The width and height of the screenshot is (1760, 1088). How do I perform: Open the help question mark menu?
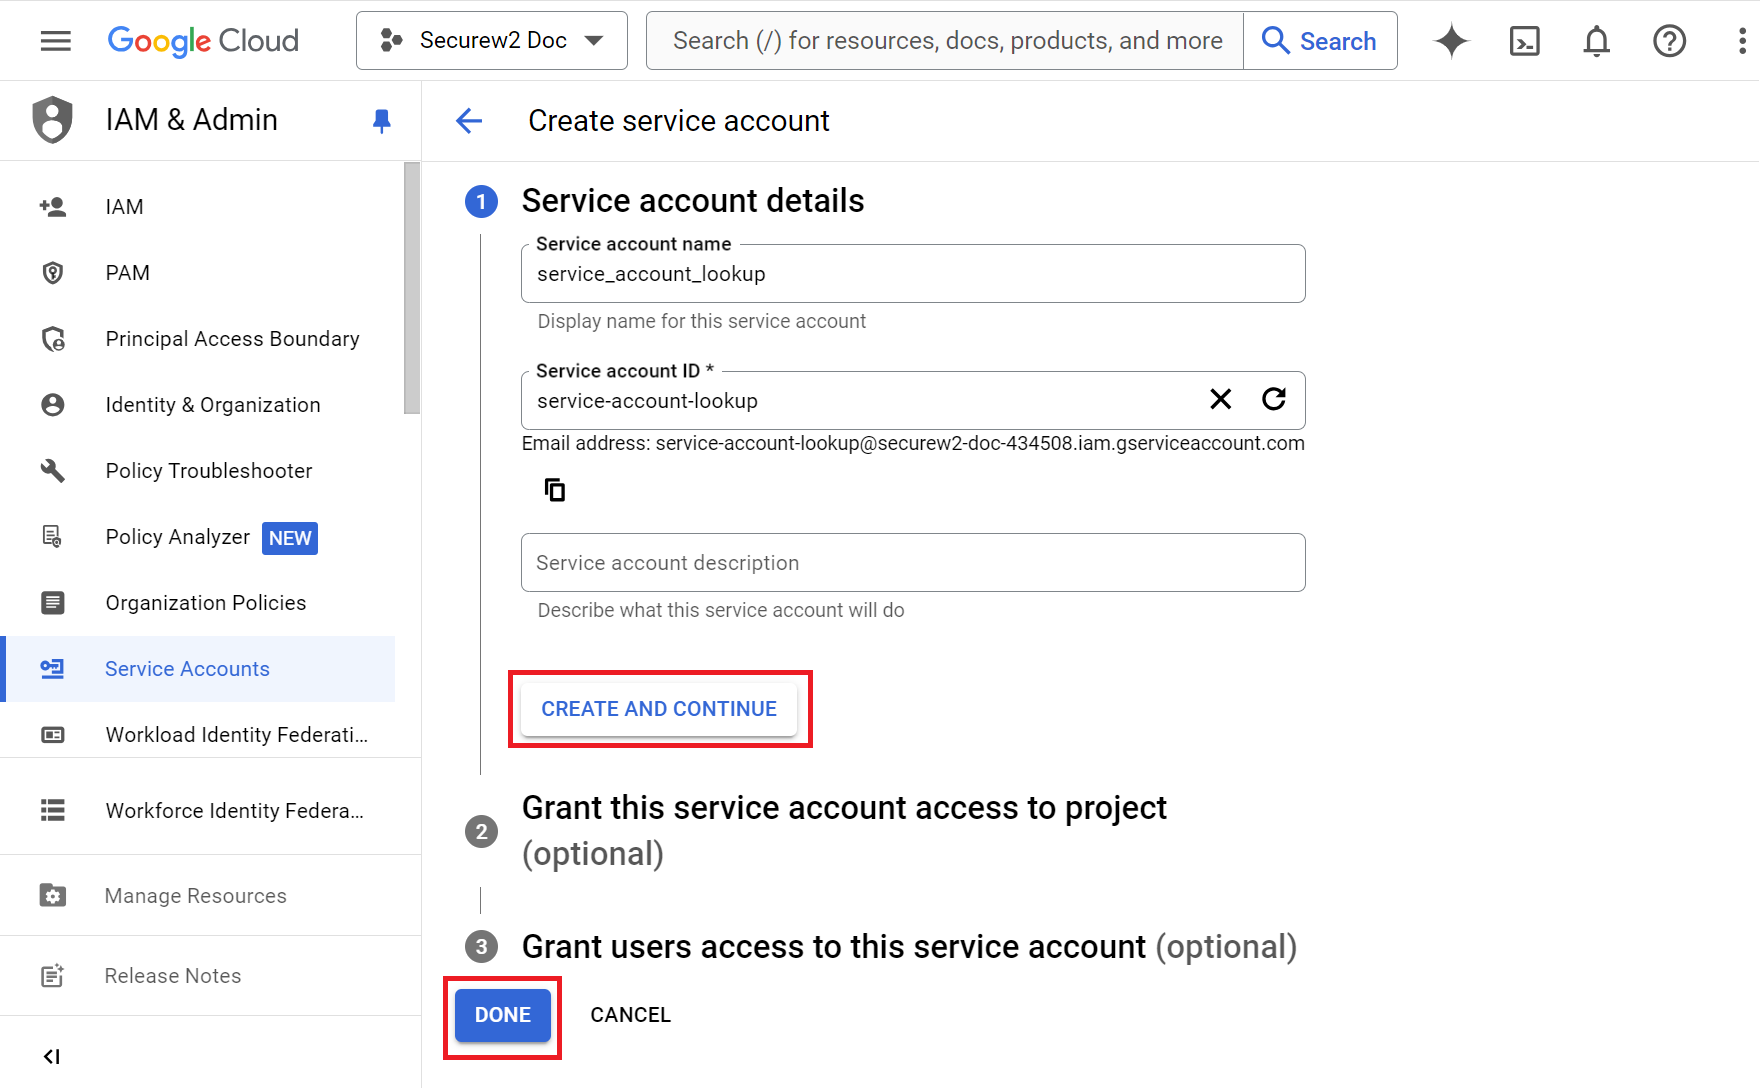coord(1669,41)
